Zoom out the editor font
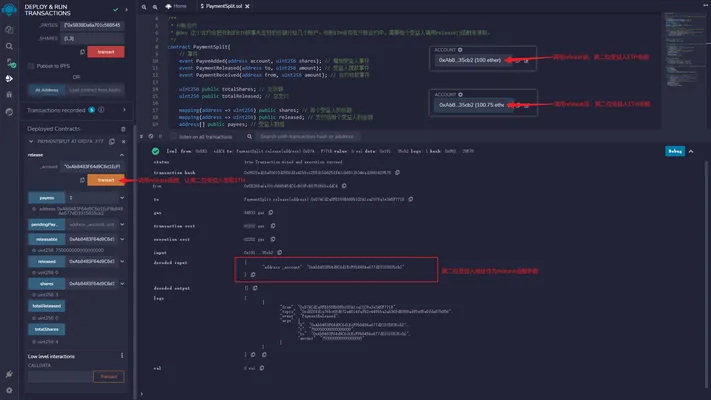Screen dimensions: 711x400 pyautogui.click(x=144, y=7)
